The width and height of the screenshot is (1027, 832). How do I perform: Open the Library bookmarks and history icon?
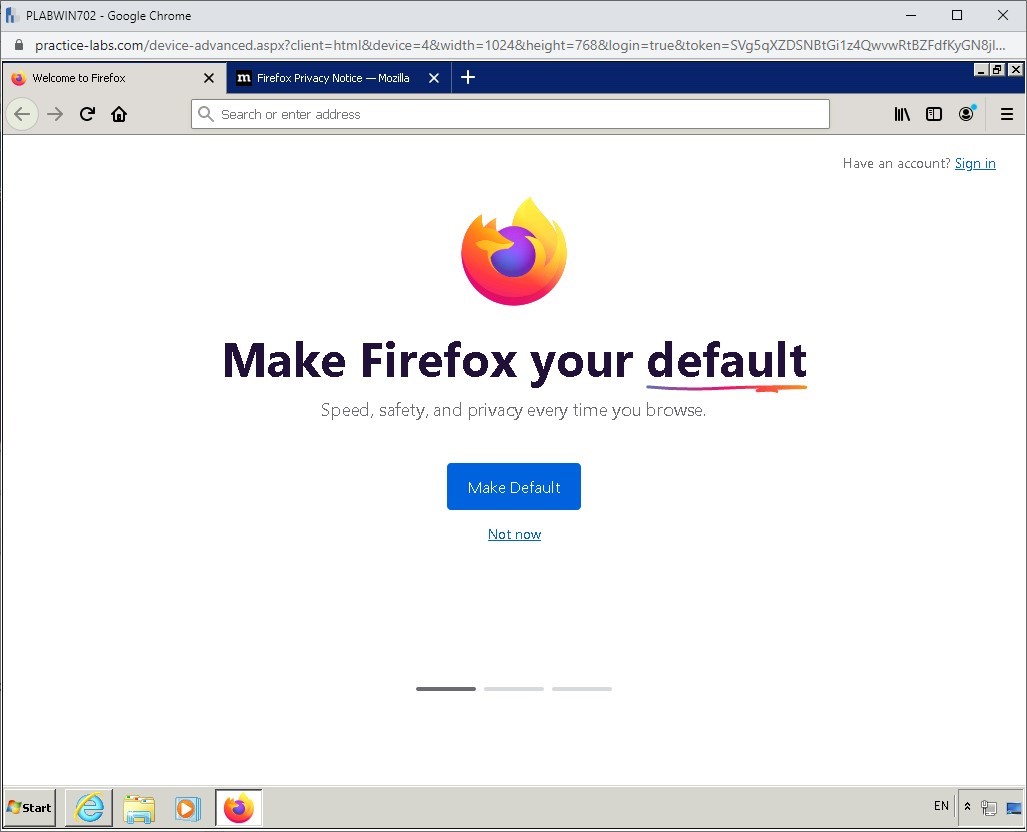tap(902, 114)
